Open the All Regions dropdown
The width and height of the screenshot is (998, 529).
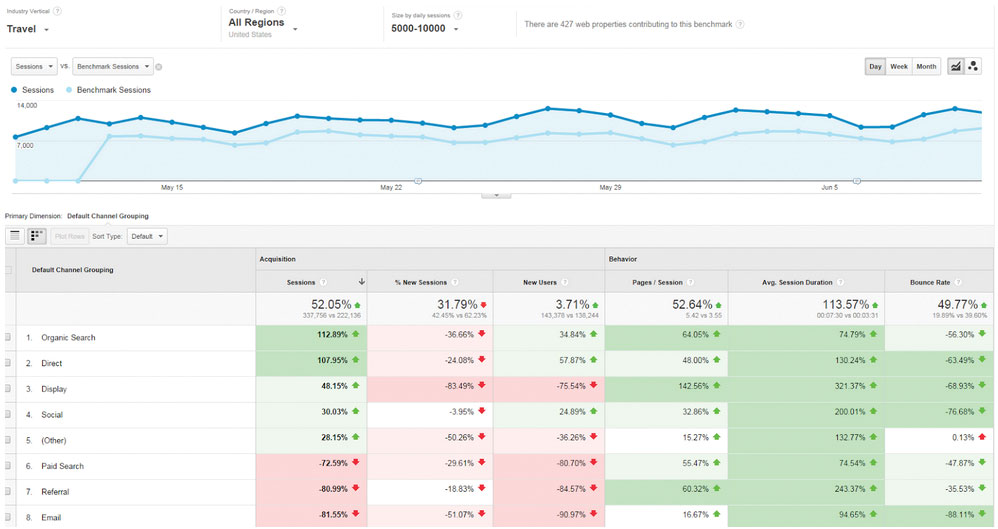click(x=263, y=23)
